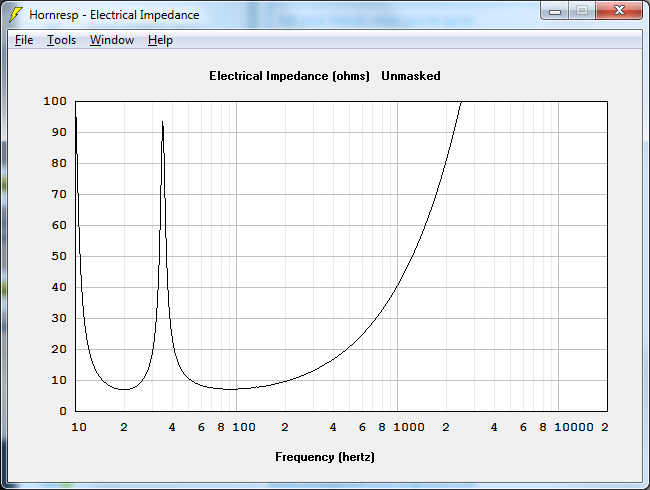Open the Tools menu

pos(61,40)
